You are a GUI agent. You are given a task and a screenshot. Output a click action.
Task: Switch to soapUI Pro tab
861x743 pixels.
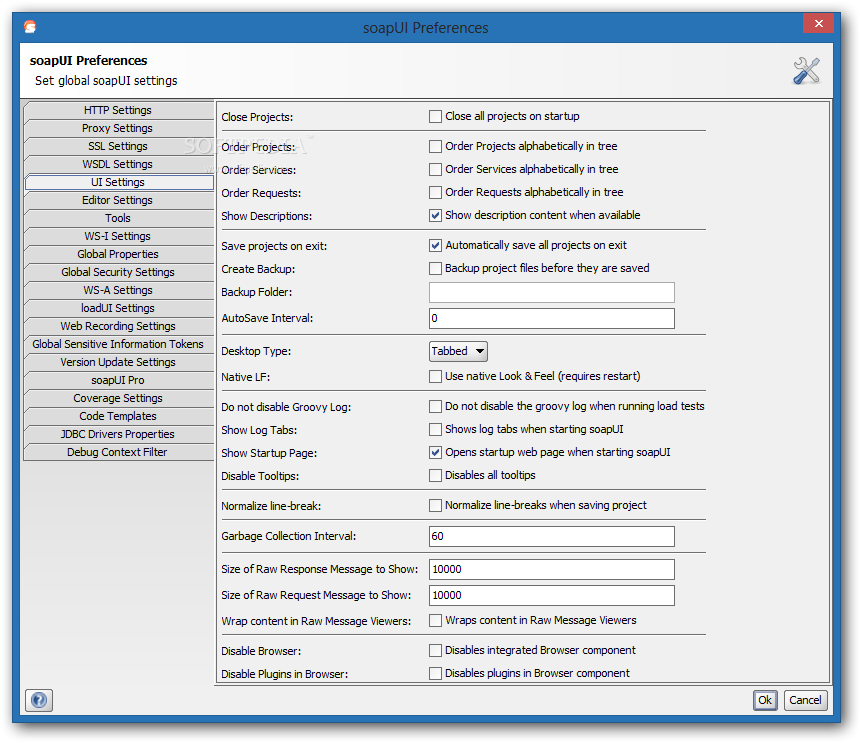click(x=118, y=380)
